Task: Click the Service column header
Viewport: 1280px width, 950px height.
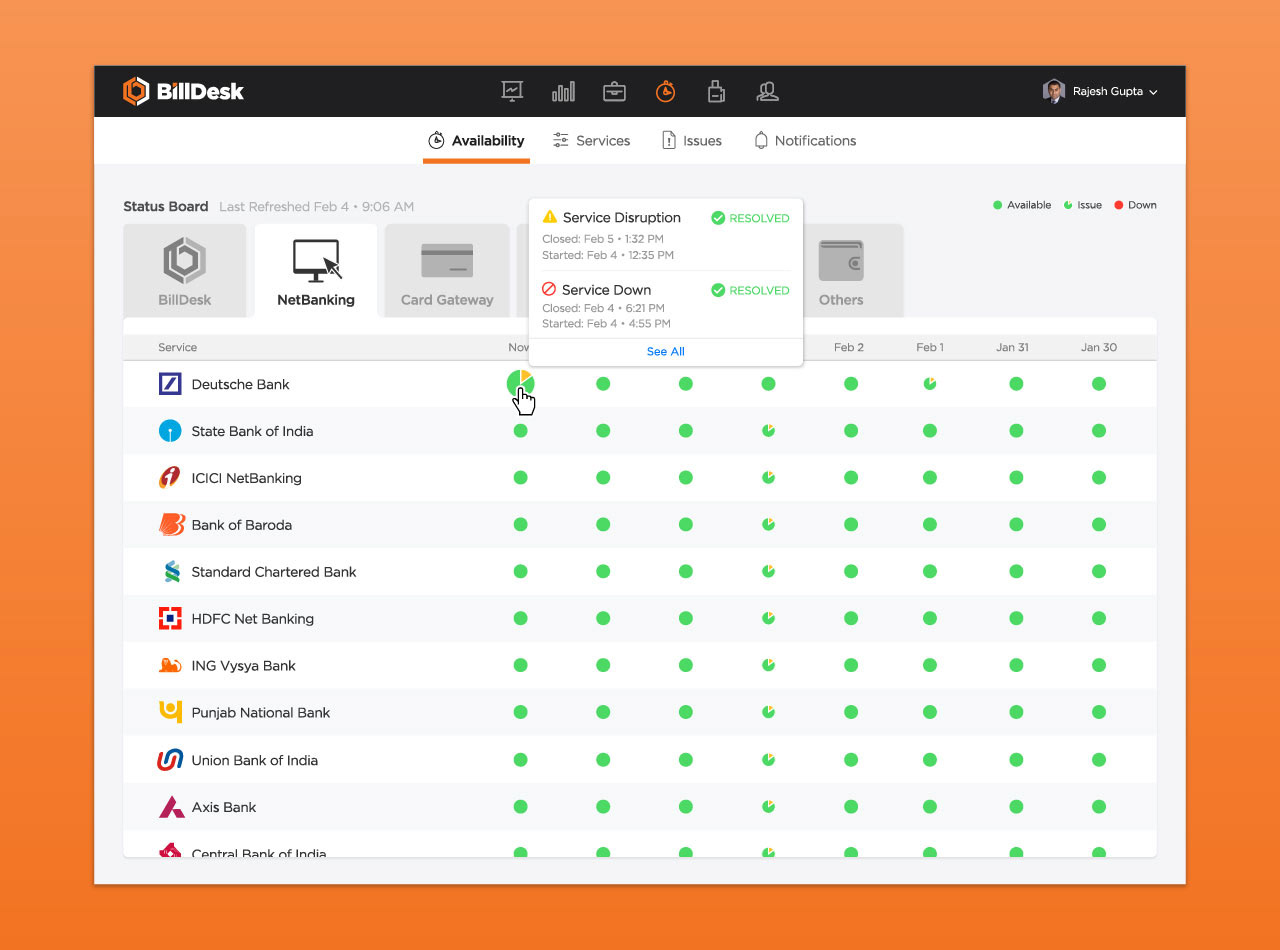Action: (178, 347)
